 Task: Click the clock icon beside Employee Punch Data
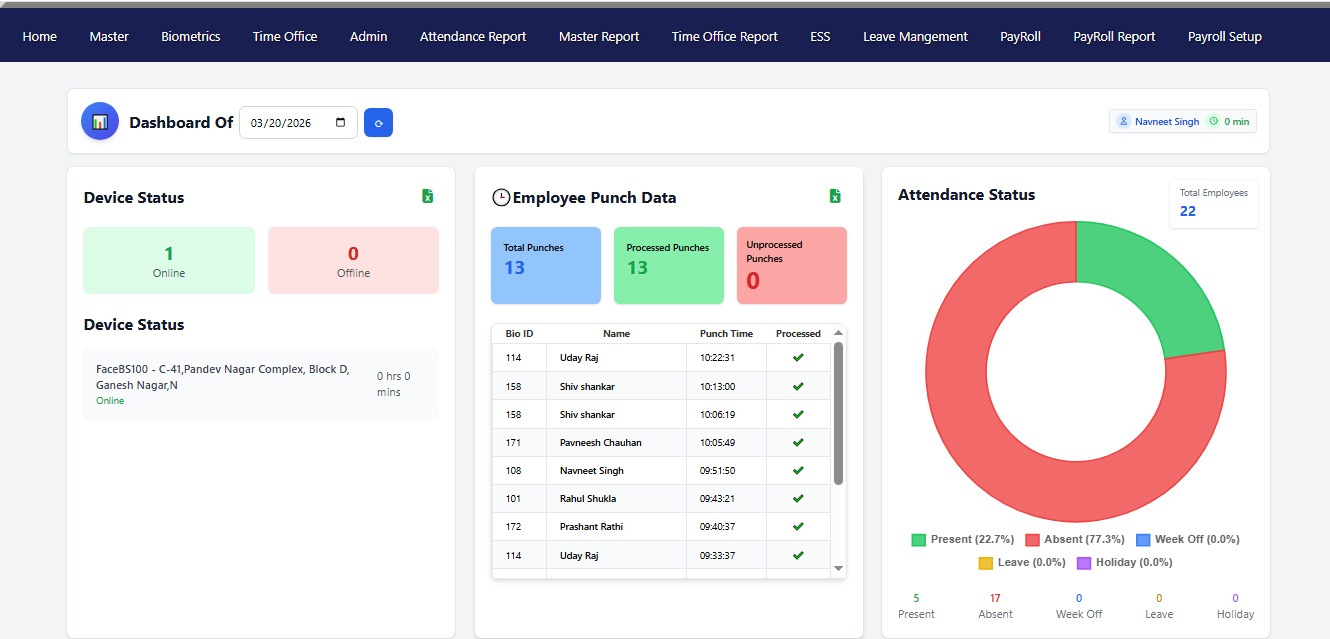click(501, 198)
